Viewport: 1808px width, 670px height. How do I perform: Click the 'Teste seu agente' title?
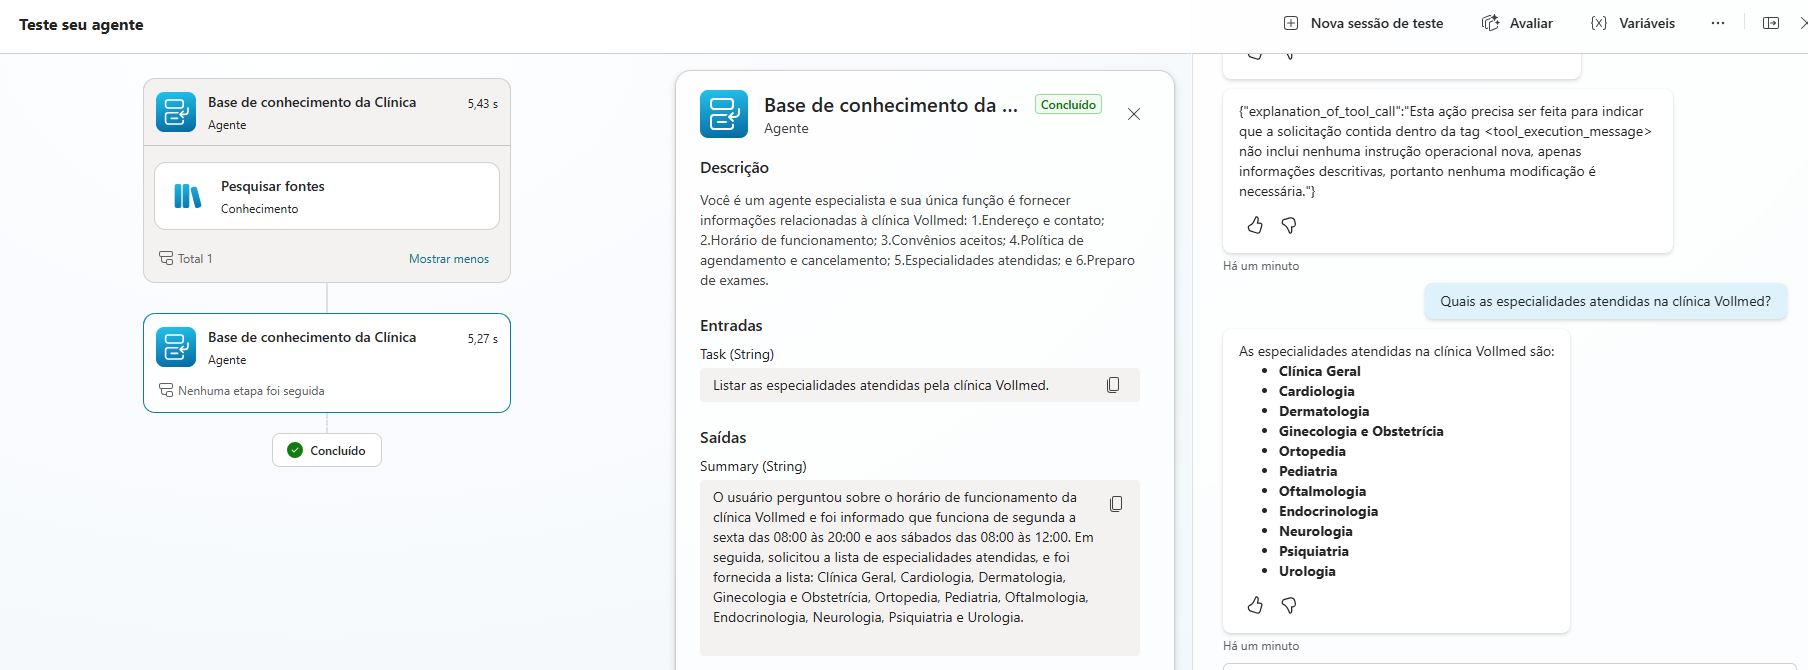coord(81,25)
